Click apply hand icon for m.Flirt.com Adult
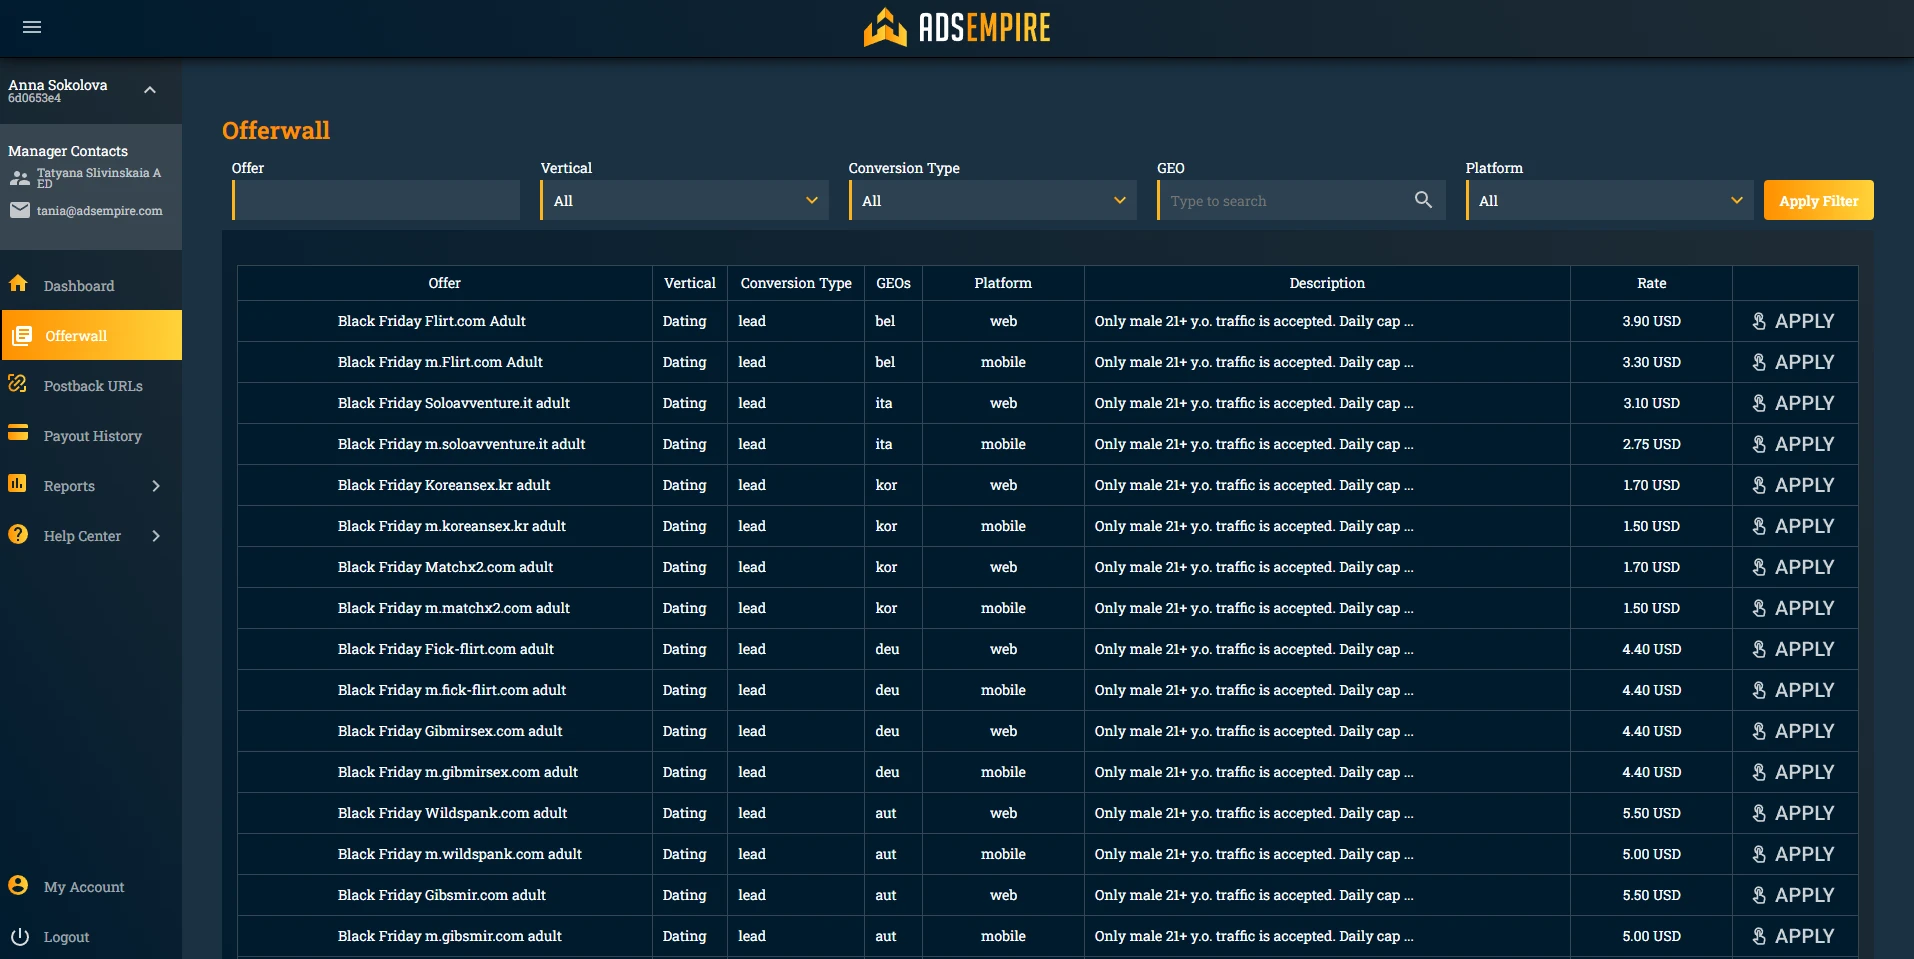The image size is (1914, 959). [1759, 362]
